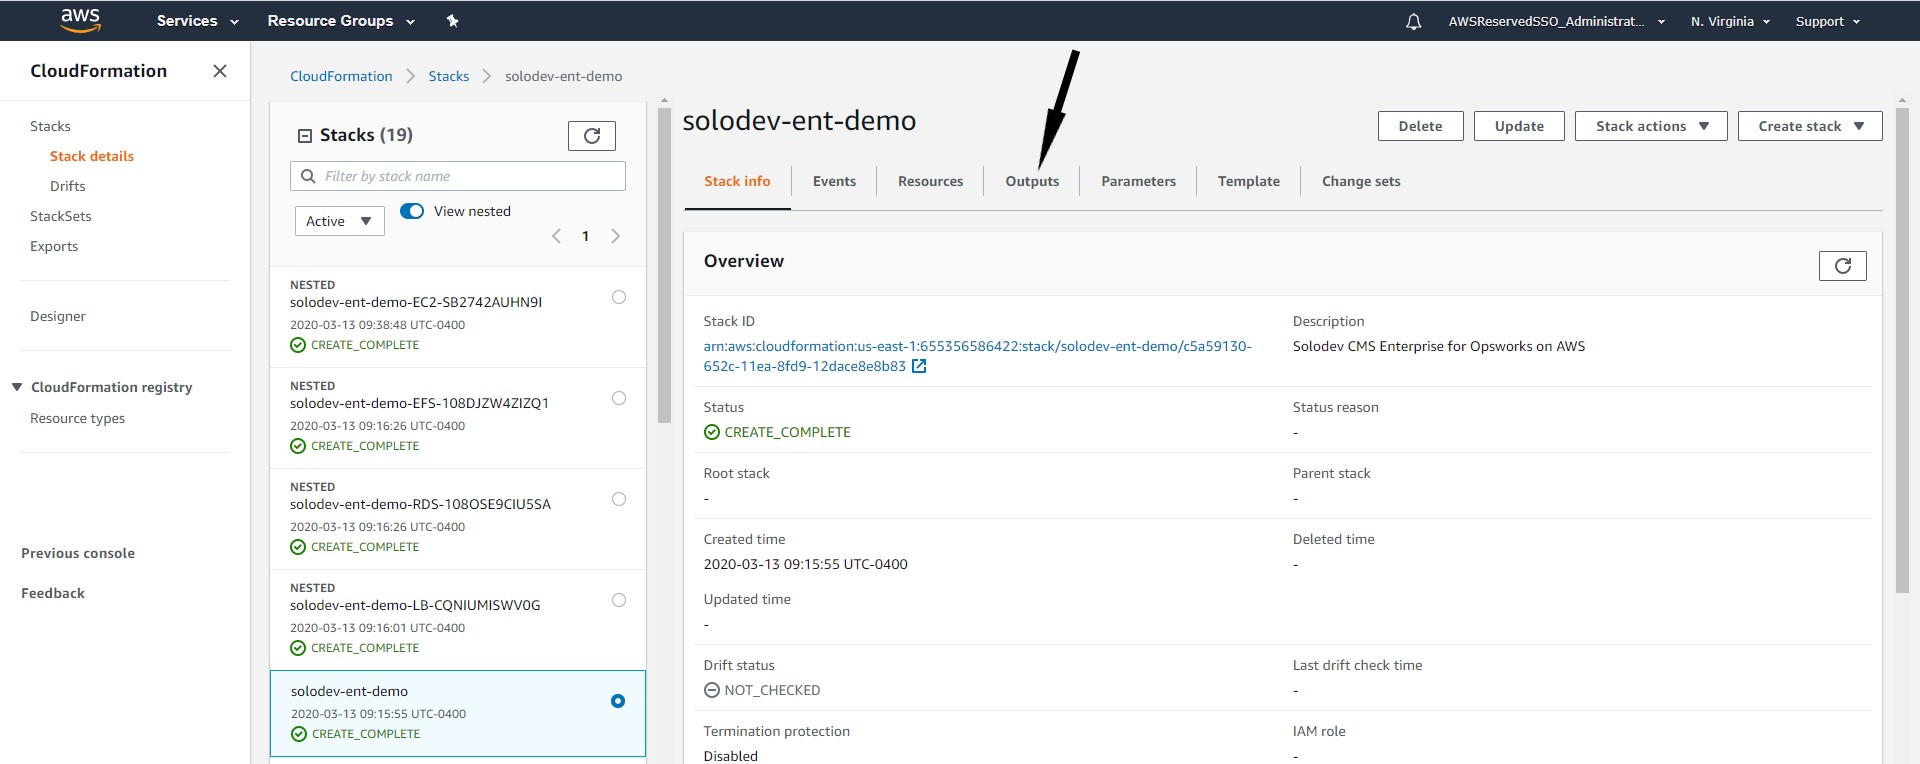1920x764 pixels.
Task: Open the AWSReservedSSO account menu
Action: click(x=1557, y=21)
